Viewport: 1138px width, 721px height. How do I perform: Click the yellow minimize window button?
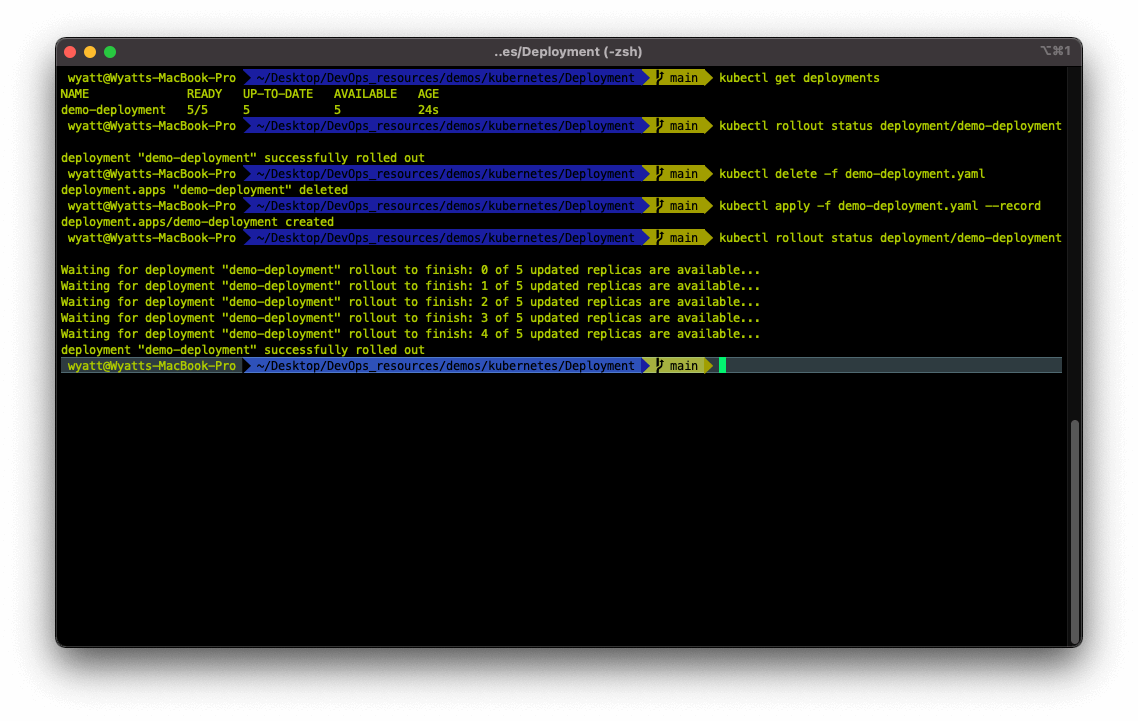(90, 52)
